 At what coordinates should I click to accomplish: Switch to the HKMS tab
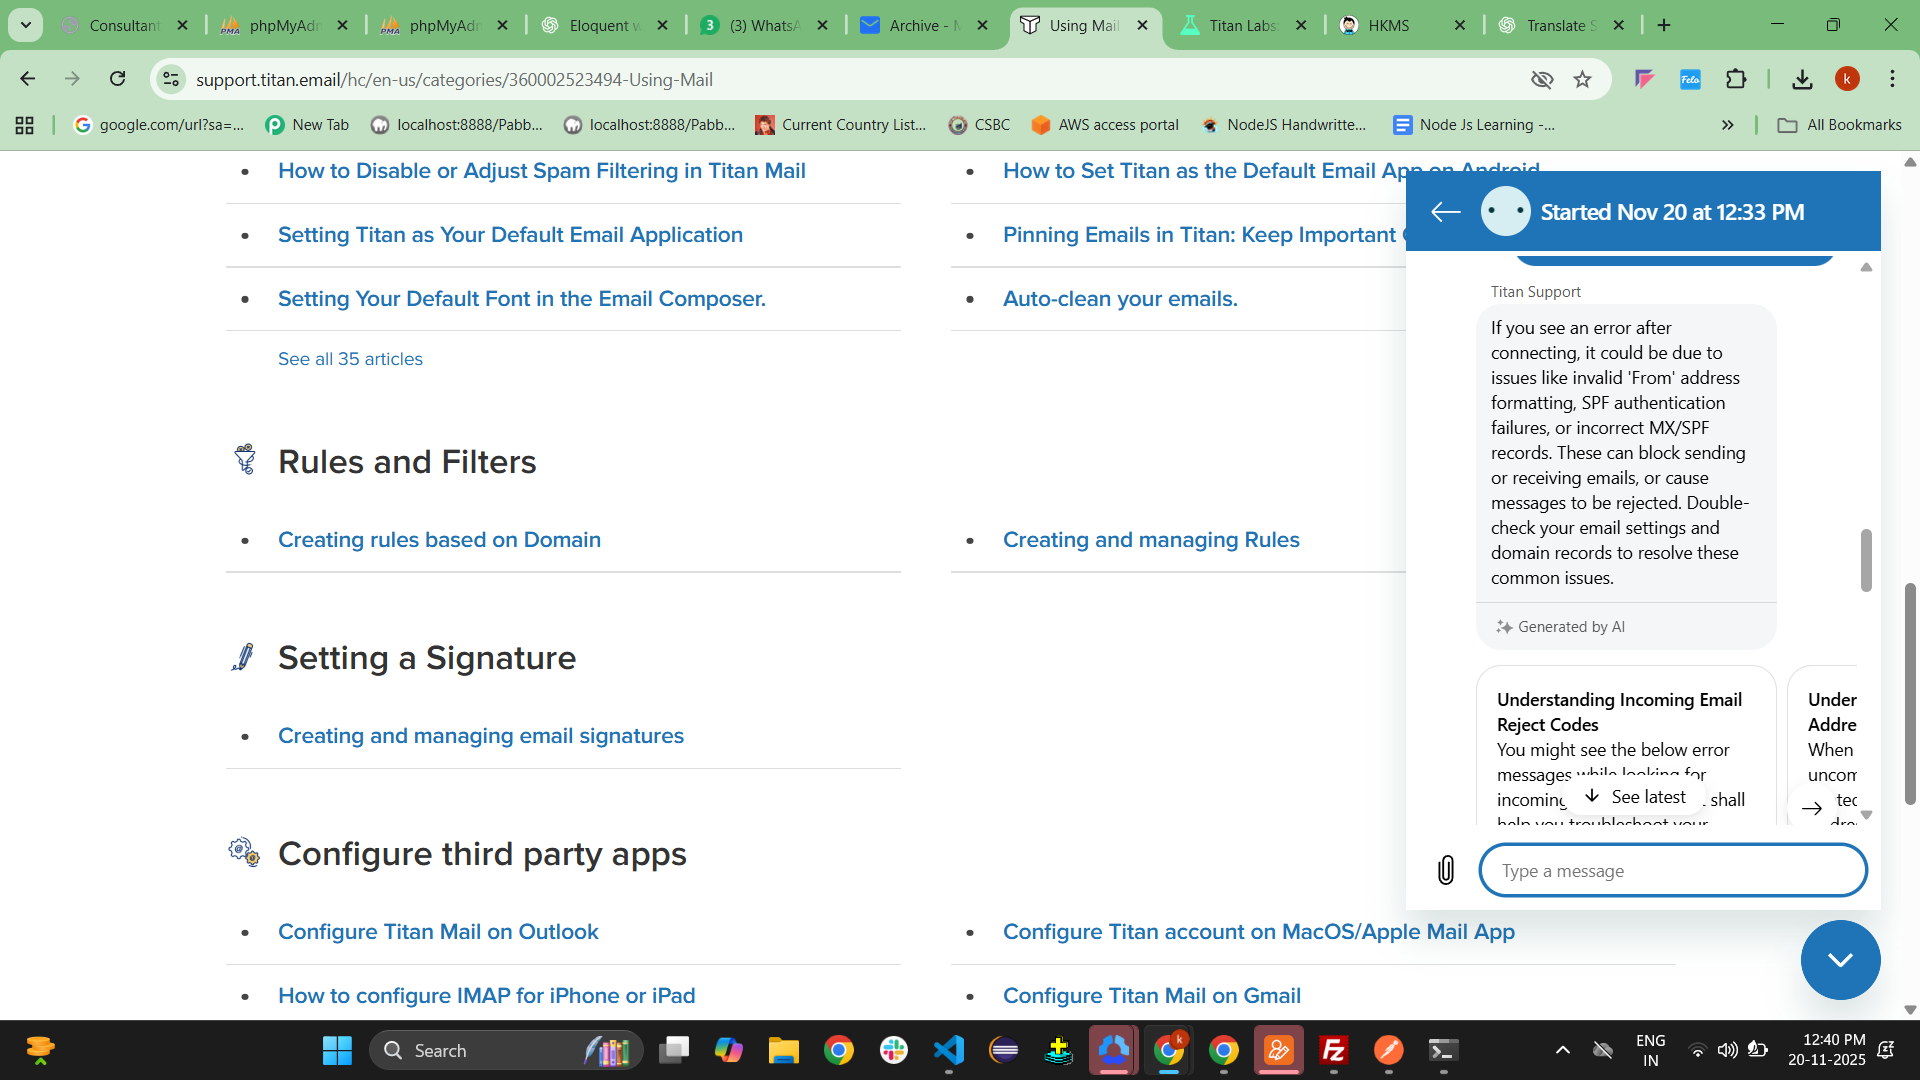pos(1388,25)
